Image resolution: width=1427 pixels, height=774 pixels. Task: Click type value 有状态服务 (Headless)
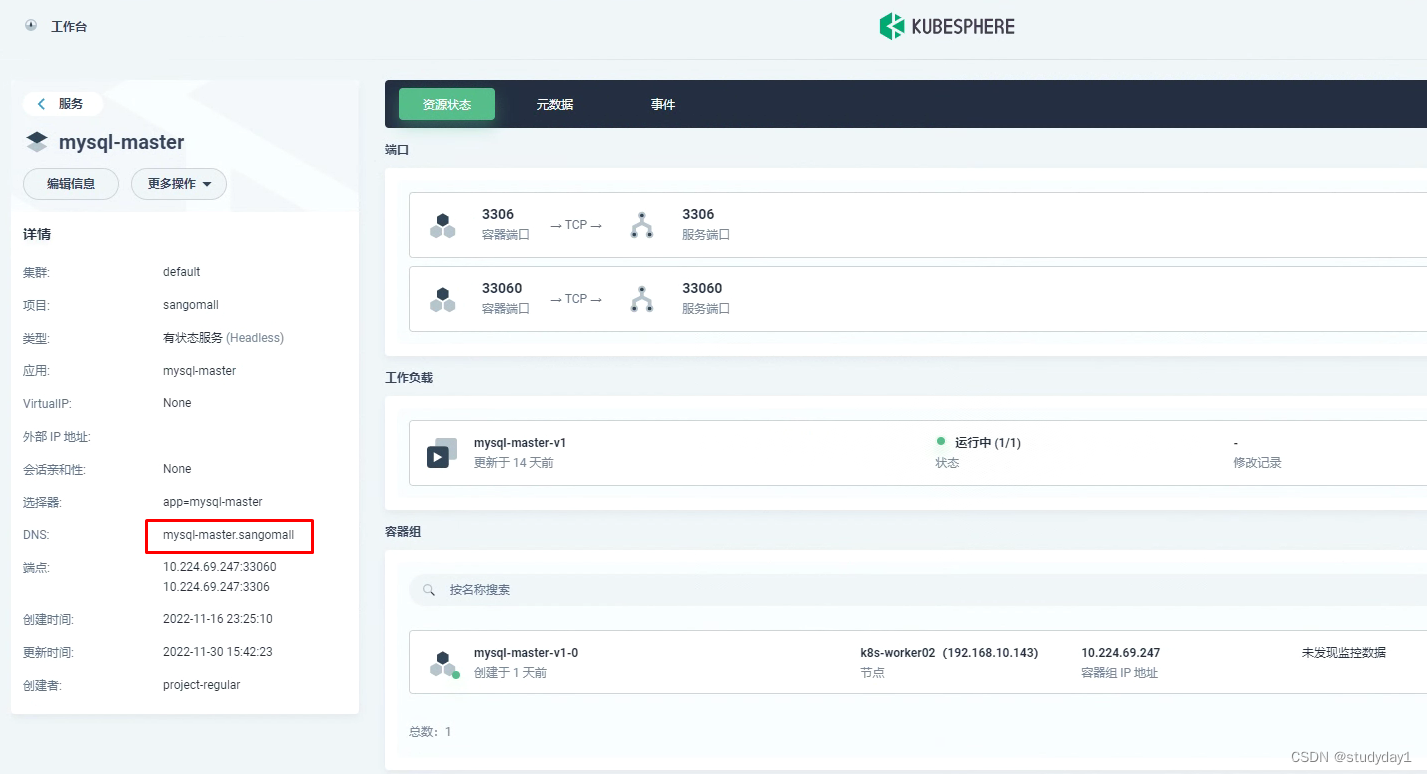coord(224,338)
